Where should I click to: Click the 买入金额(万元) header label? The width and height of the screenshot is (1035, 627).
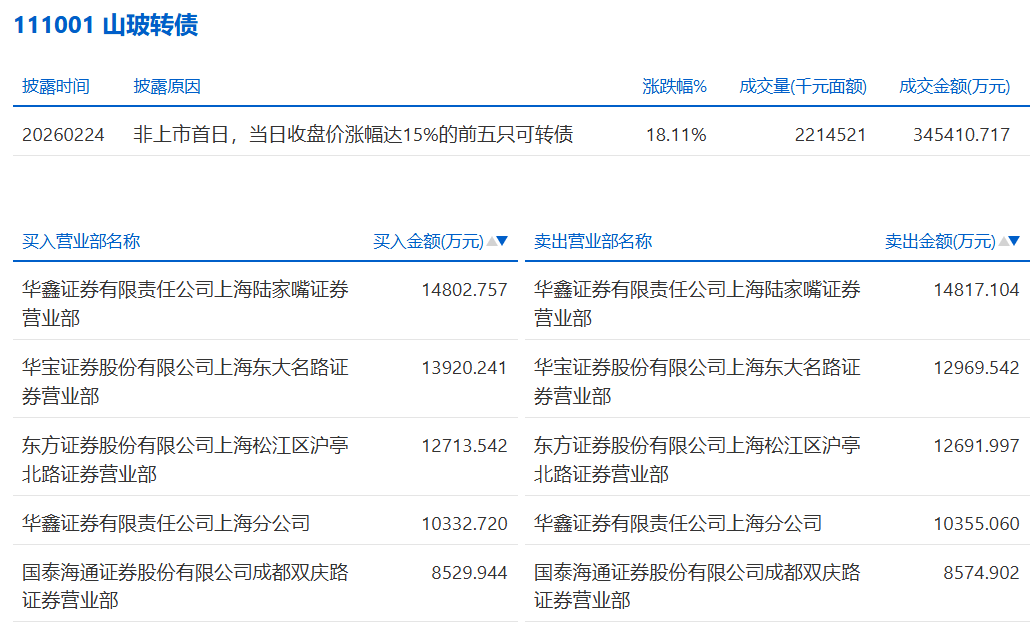(428, 242)
